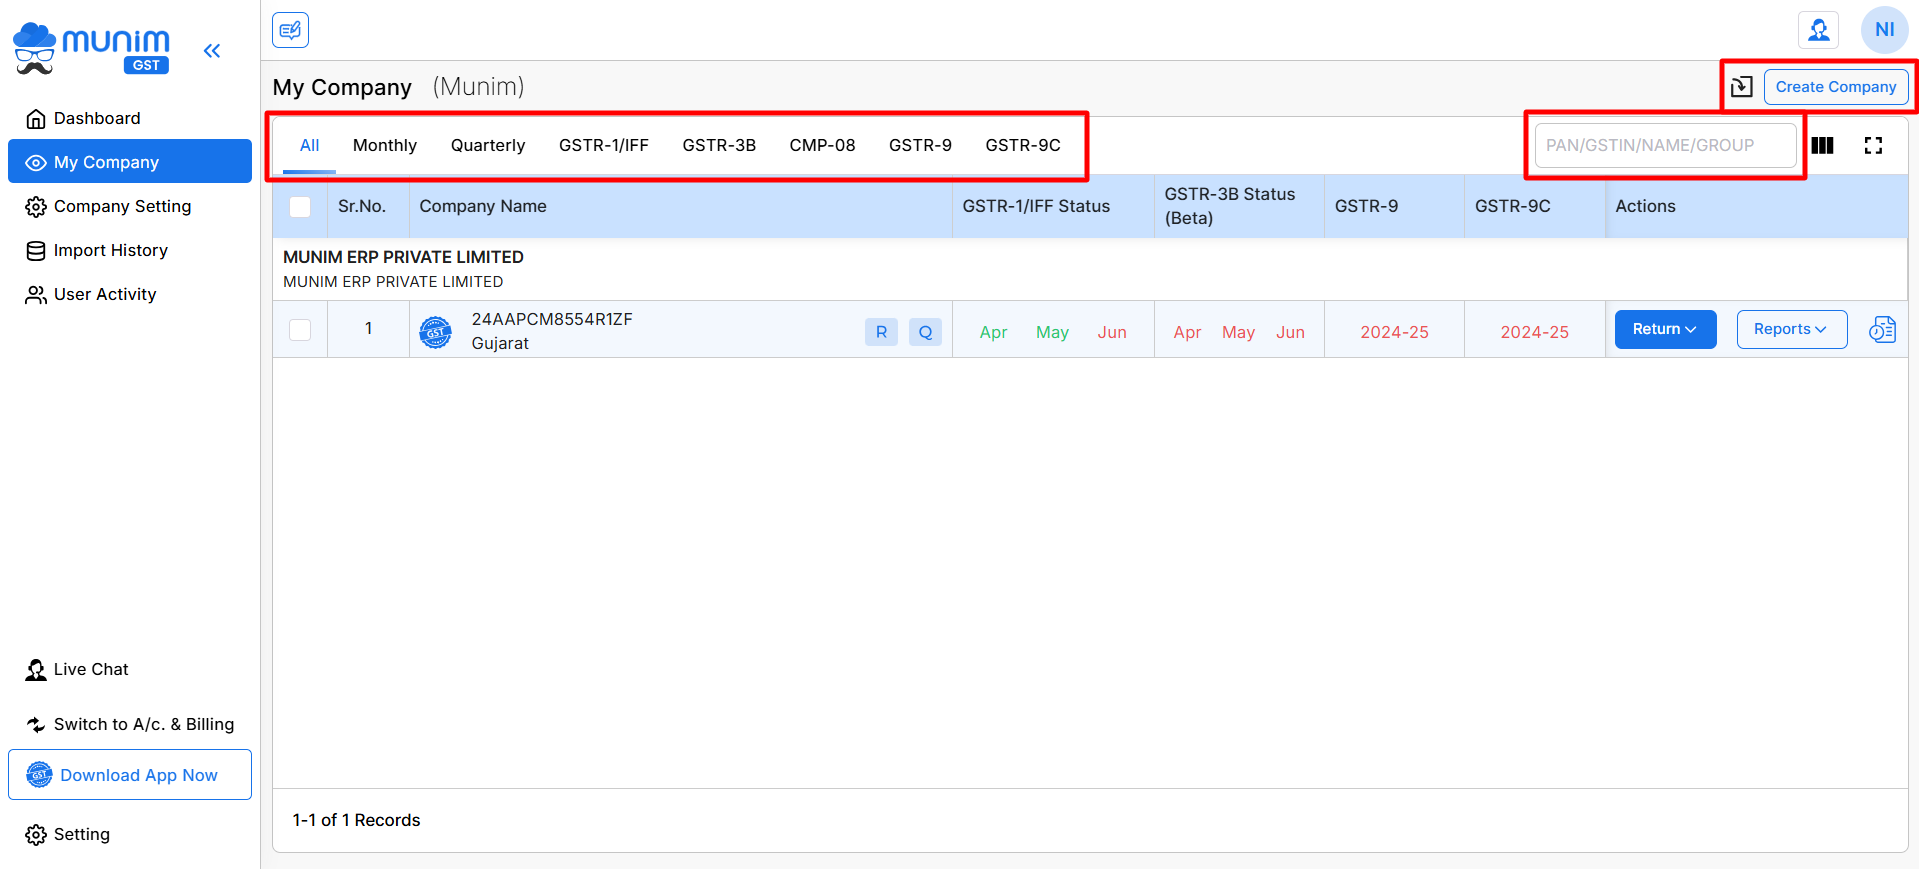Open User Activity page
The width and height of the screenshot is (1919, 869).
pyautogui.click(x=130, y=294)
